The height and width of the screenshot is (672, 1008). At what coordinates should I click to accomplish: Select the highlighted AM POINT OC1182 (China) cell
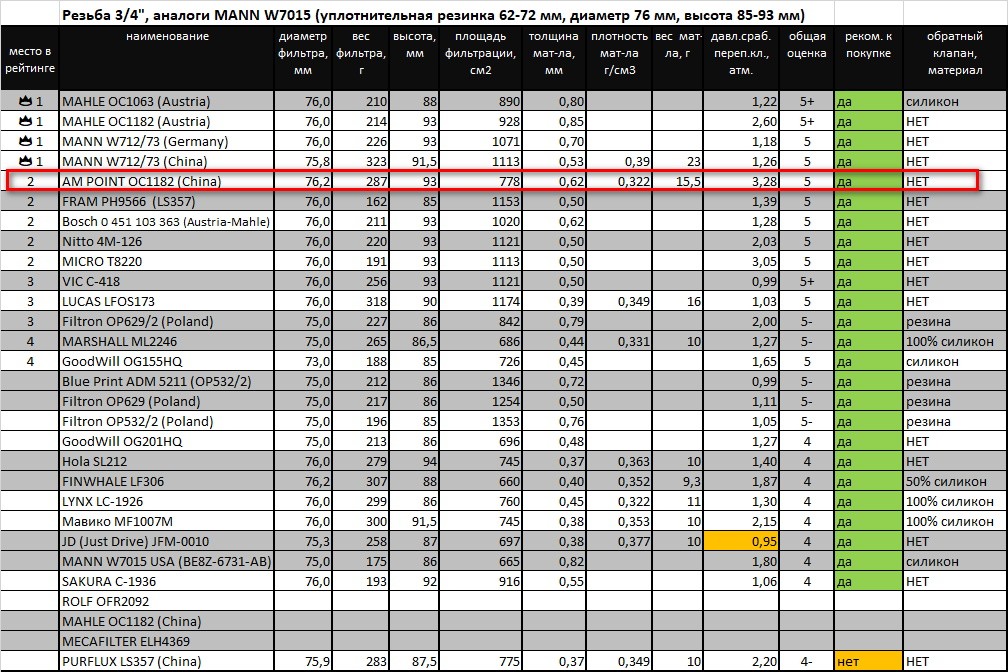tap(166, 181)
